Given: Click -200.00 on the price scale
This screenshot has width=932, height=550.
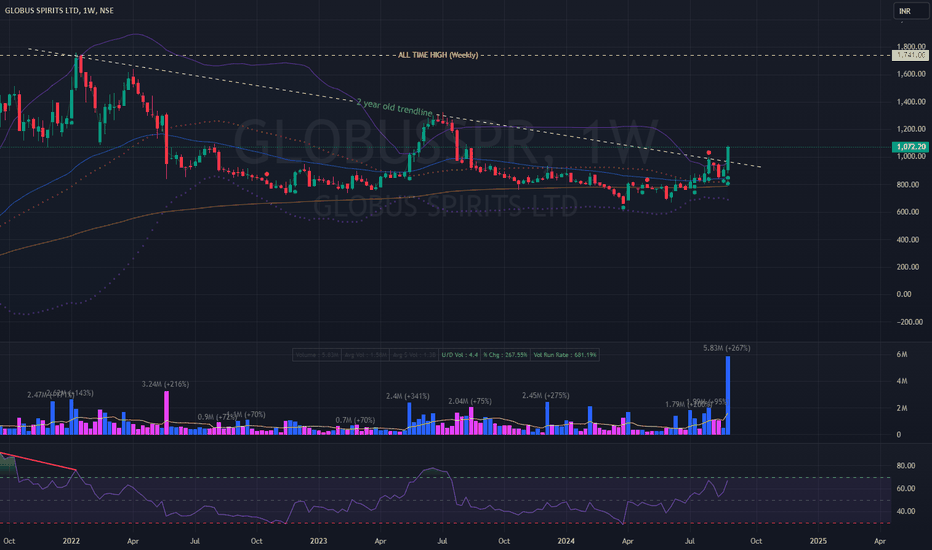Looking at the screenshot, I should tap(912, 322).
